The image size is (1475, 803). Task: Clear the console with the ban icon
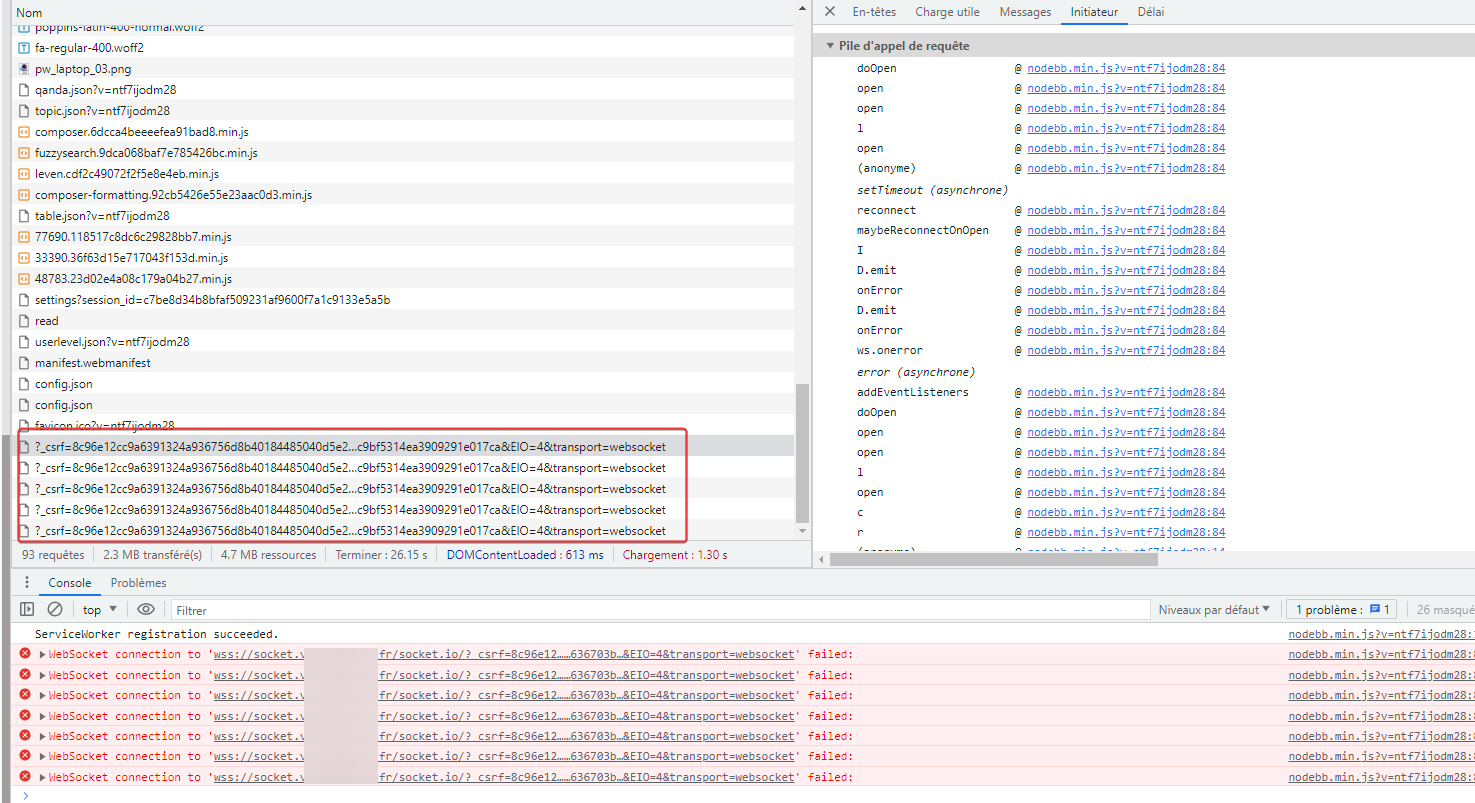pyautogui.click(x=55, y=609)
